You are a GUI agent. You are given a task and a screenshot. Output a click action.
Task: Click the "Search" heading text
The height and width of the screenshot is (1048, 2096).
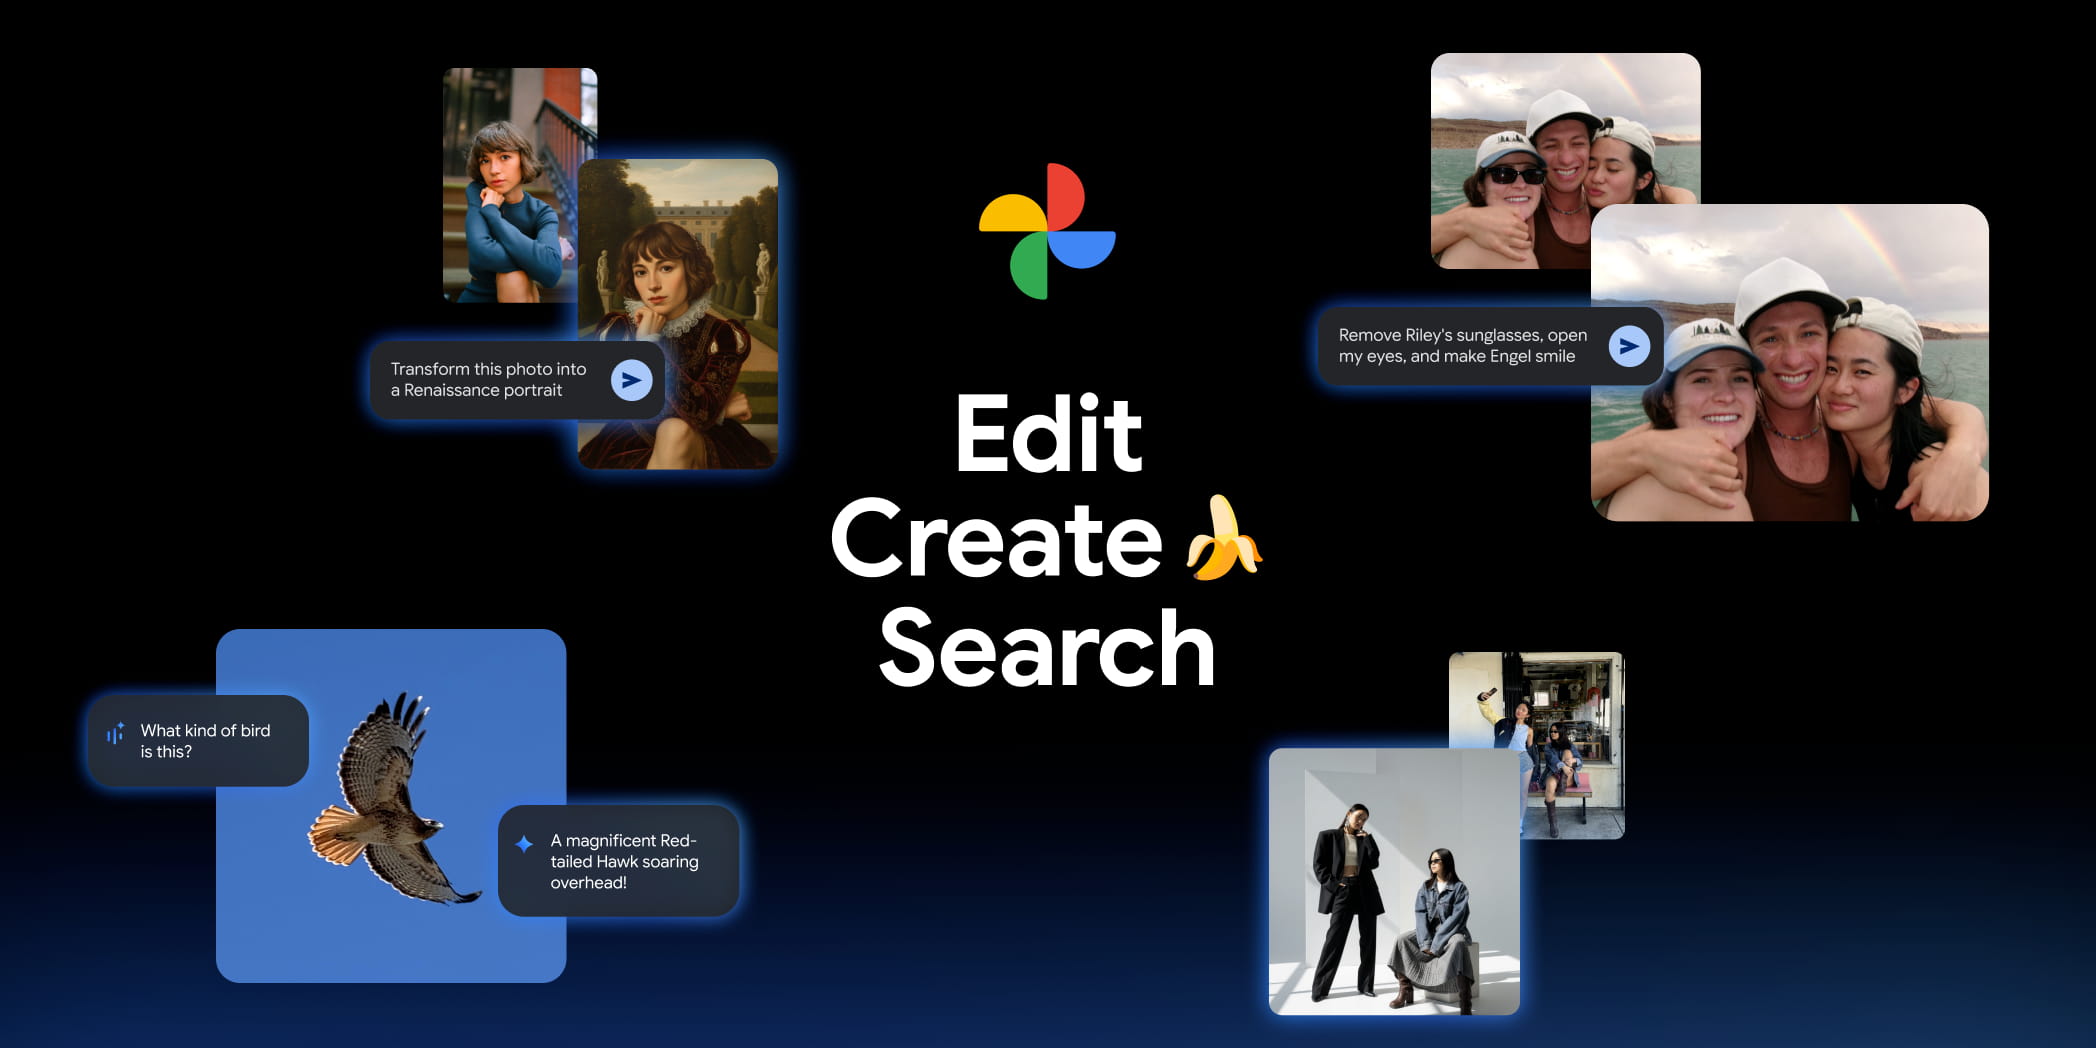(x=1046, y=650)
